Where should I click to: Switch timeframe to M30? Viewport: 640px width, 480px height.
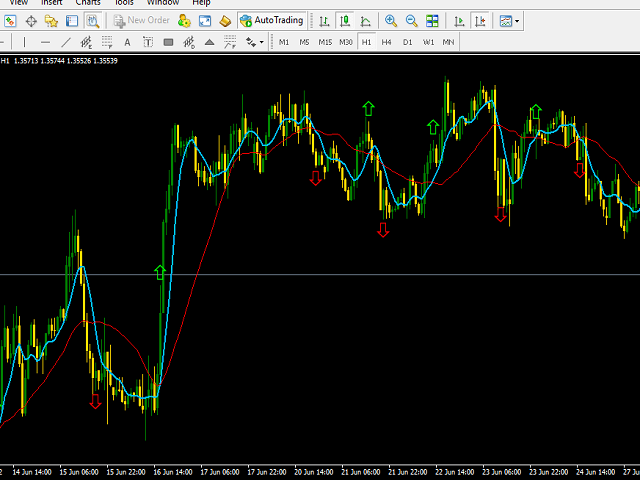[346, 42]
